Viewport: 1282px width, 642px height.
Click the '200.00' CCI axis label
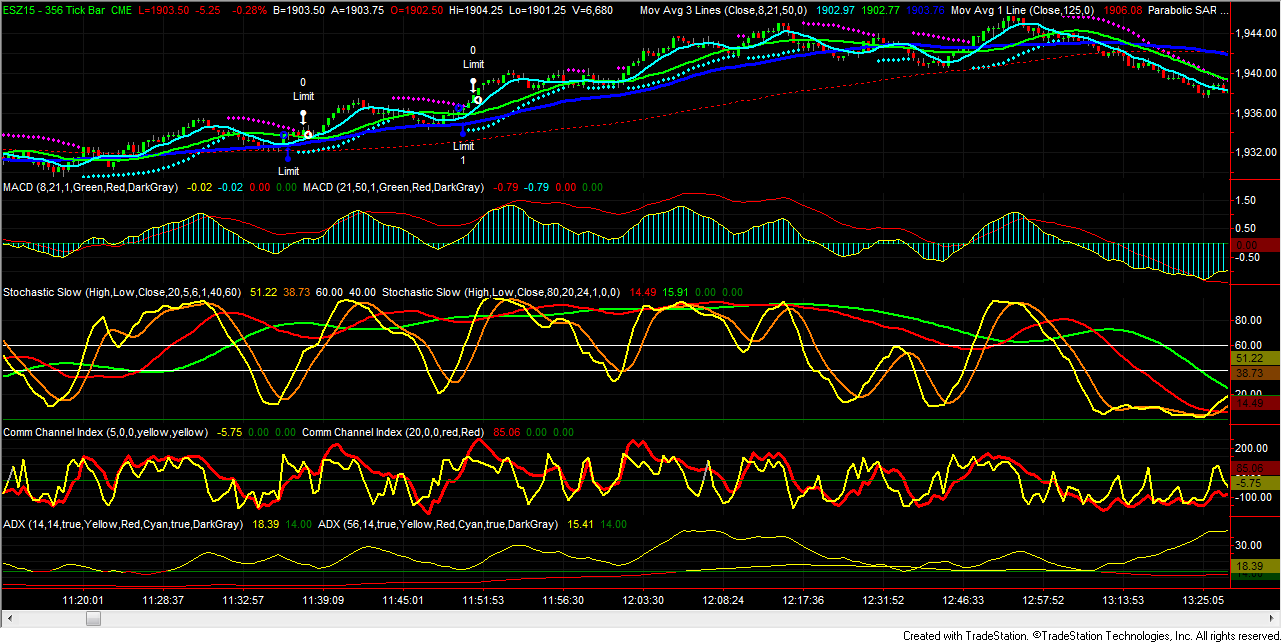pyautogui.click(x=1251, y=448)
